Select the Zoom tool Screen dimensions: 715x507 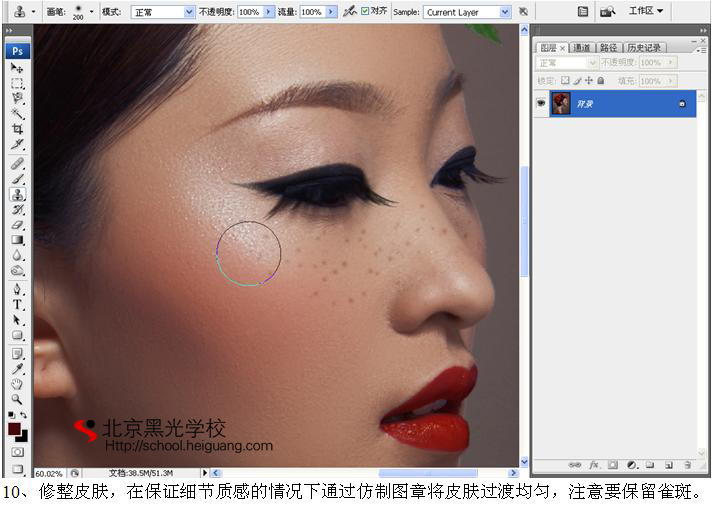pyautogui.click(x=17, y=399)
